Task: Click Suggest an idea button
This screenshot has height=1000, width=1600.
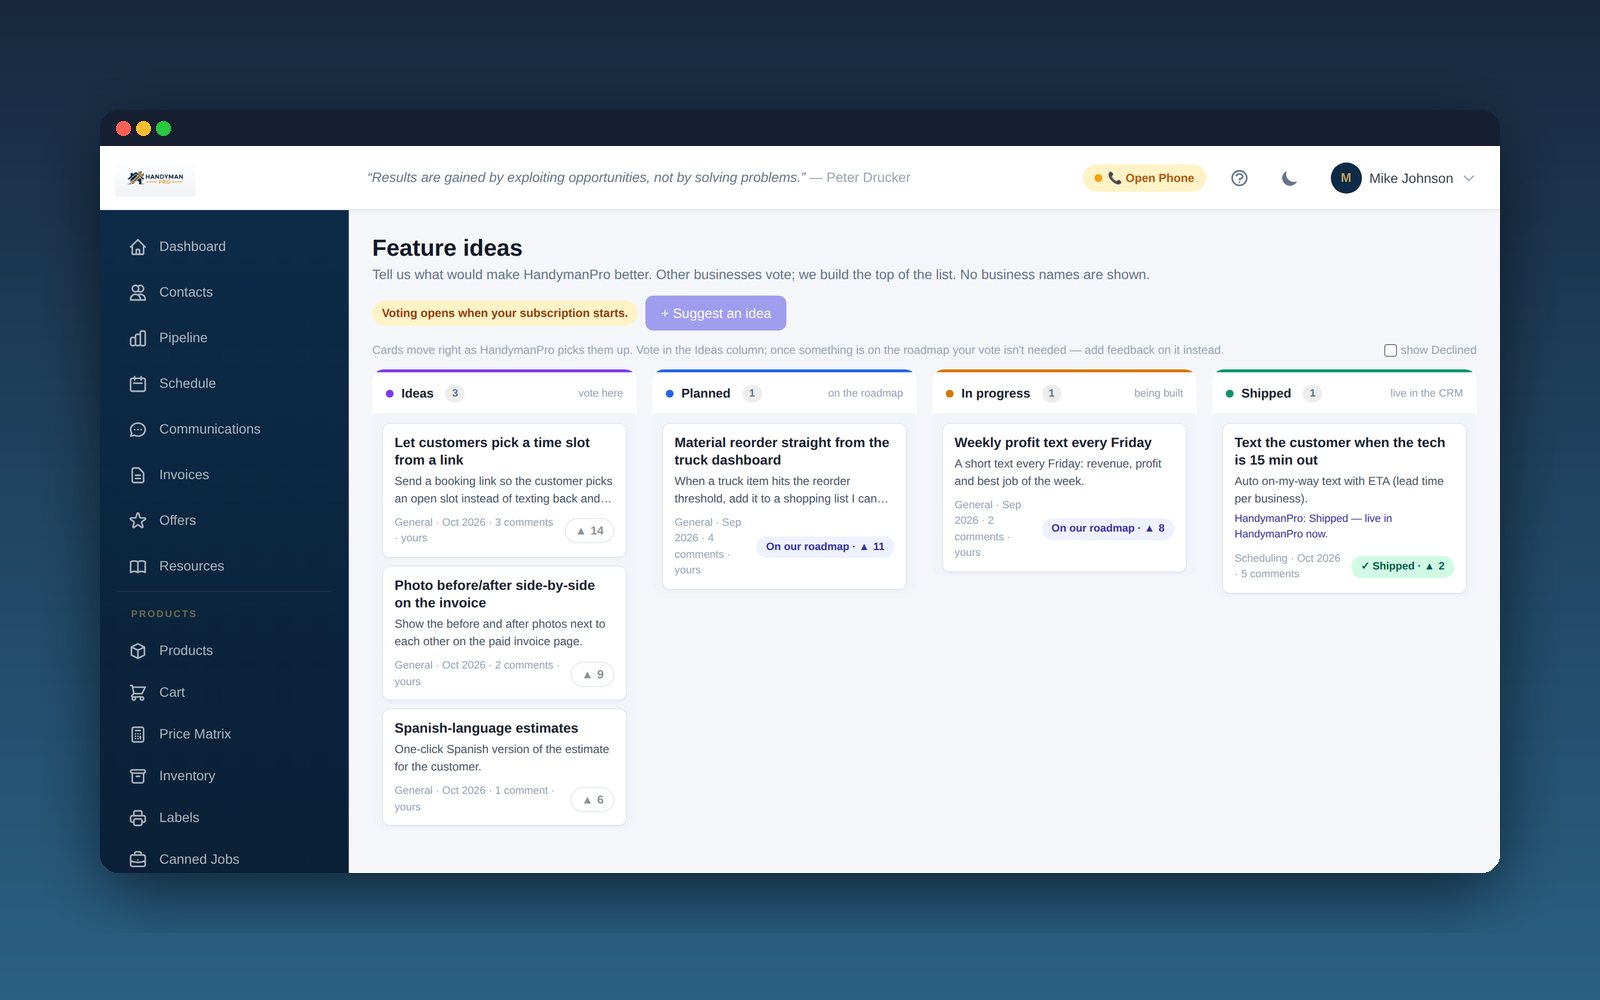Action: pyautogui.click(x=715, y=313)
